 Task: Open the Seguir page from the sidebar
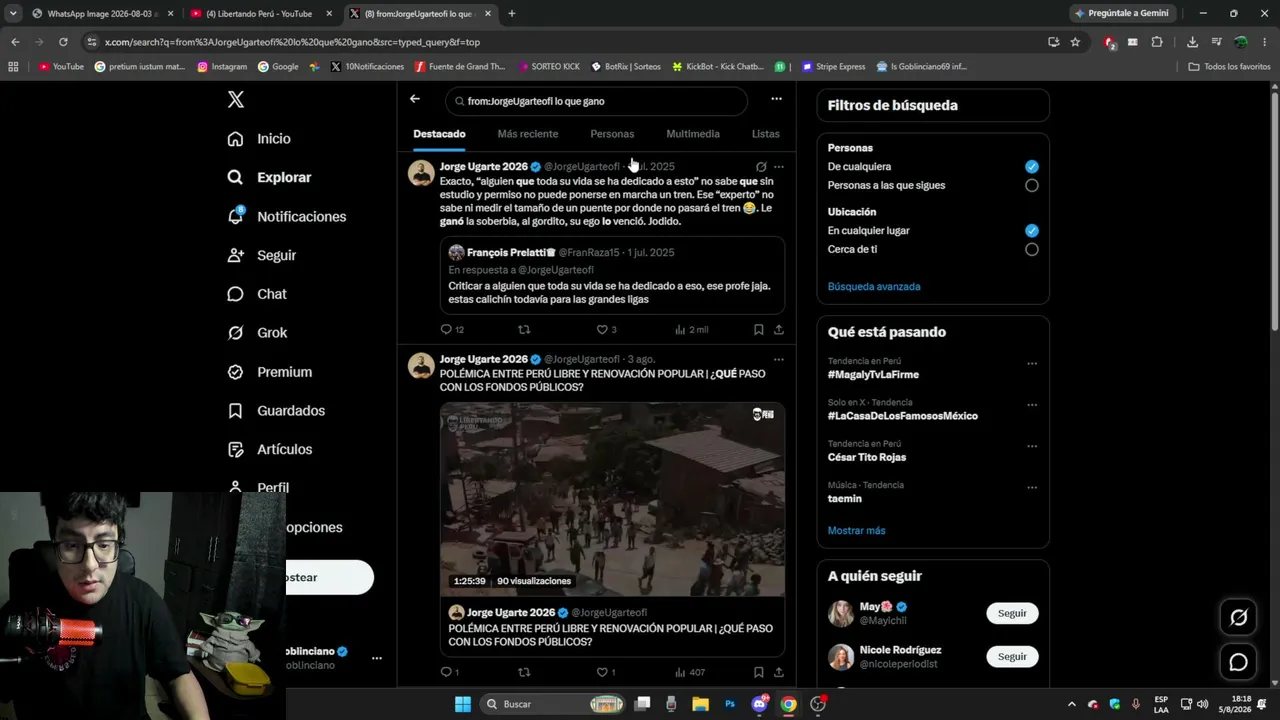click(261, 255)
